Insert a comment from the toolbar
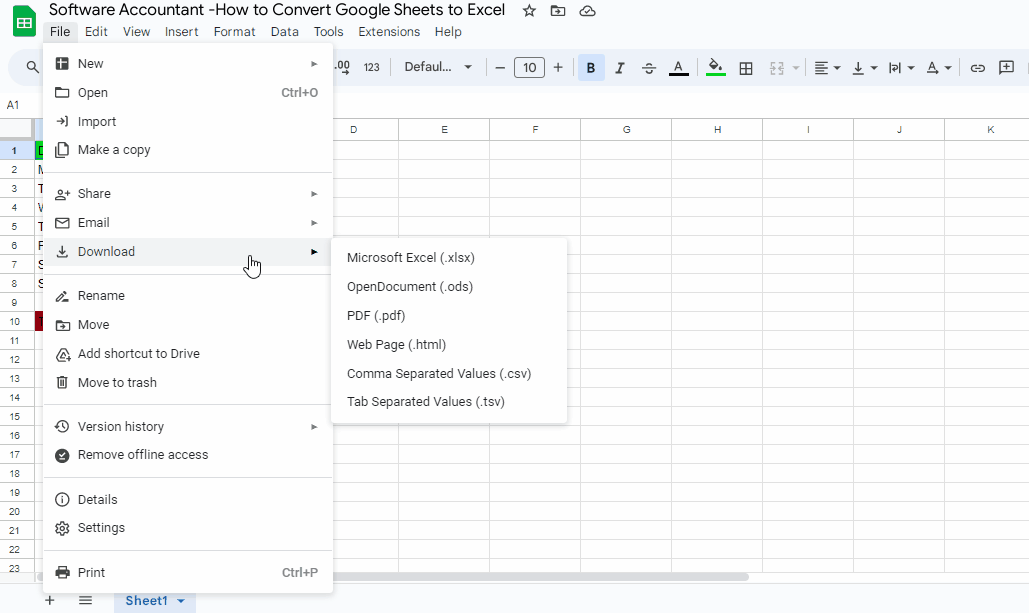Viewport: 1029px width, 613px height. point(1007,67)
